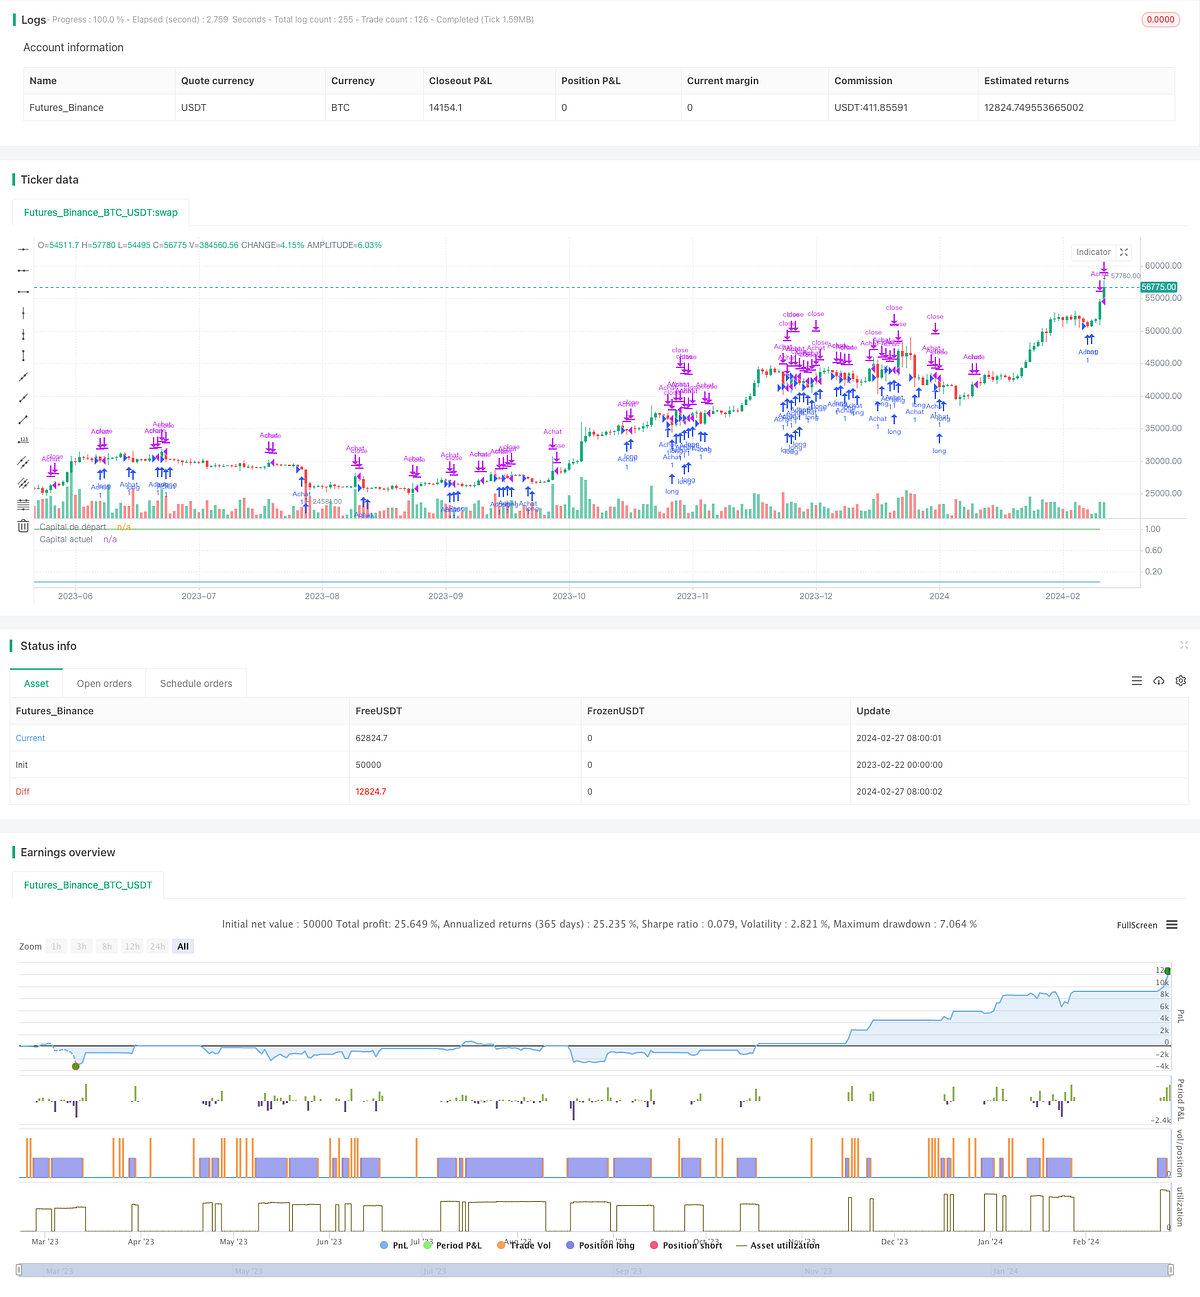The width and height of the screenshot is (1200, 1297).
Task: Open Status info settings gear
Action: (x=1181, y=681)
